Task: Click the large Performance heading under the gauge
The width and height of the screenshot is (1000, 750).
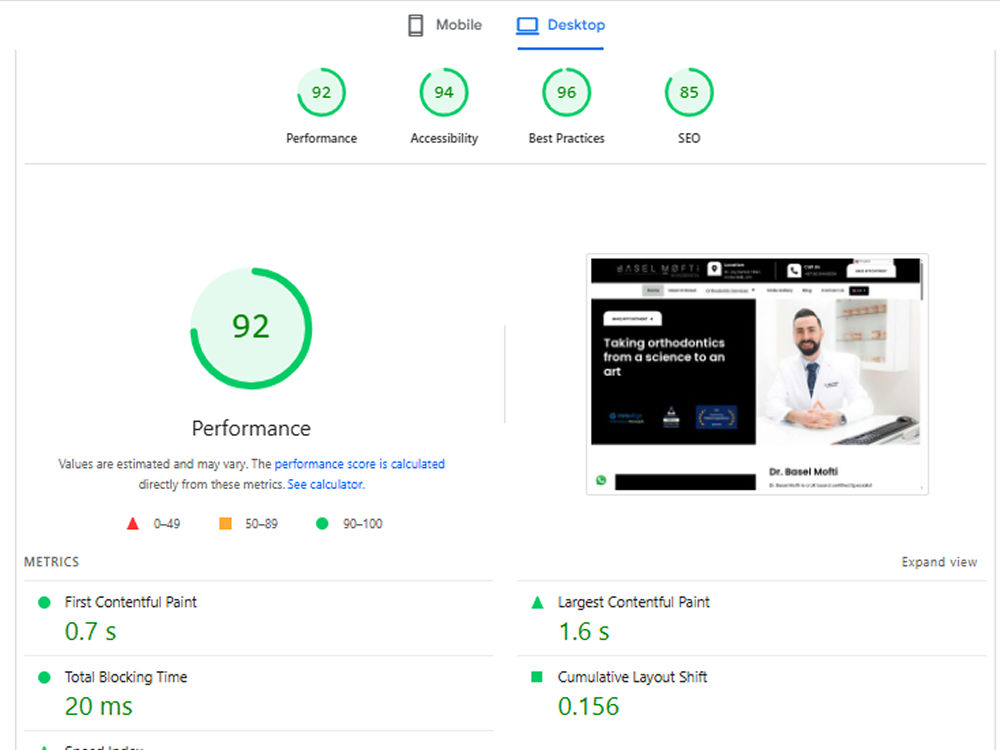Action: point(251,428)
